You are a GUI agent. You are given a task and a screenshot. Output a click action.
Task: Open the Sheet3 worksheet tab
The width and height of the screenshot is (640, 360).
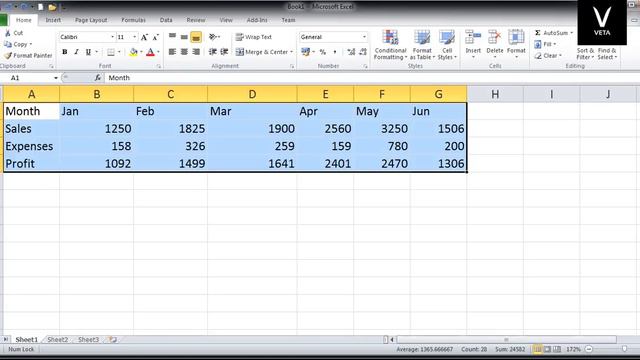click(88, 340)
